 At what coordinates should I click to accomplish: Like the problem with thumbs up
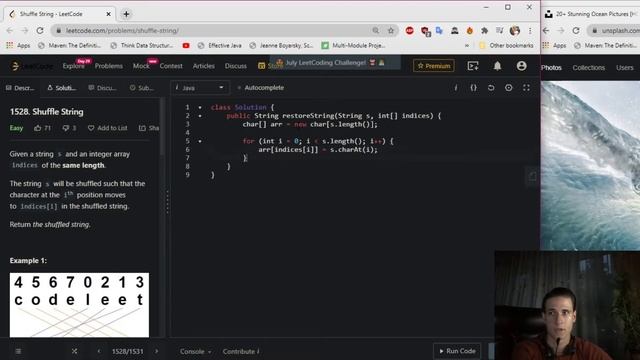tap(42, 128)
